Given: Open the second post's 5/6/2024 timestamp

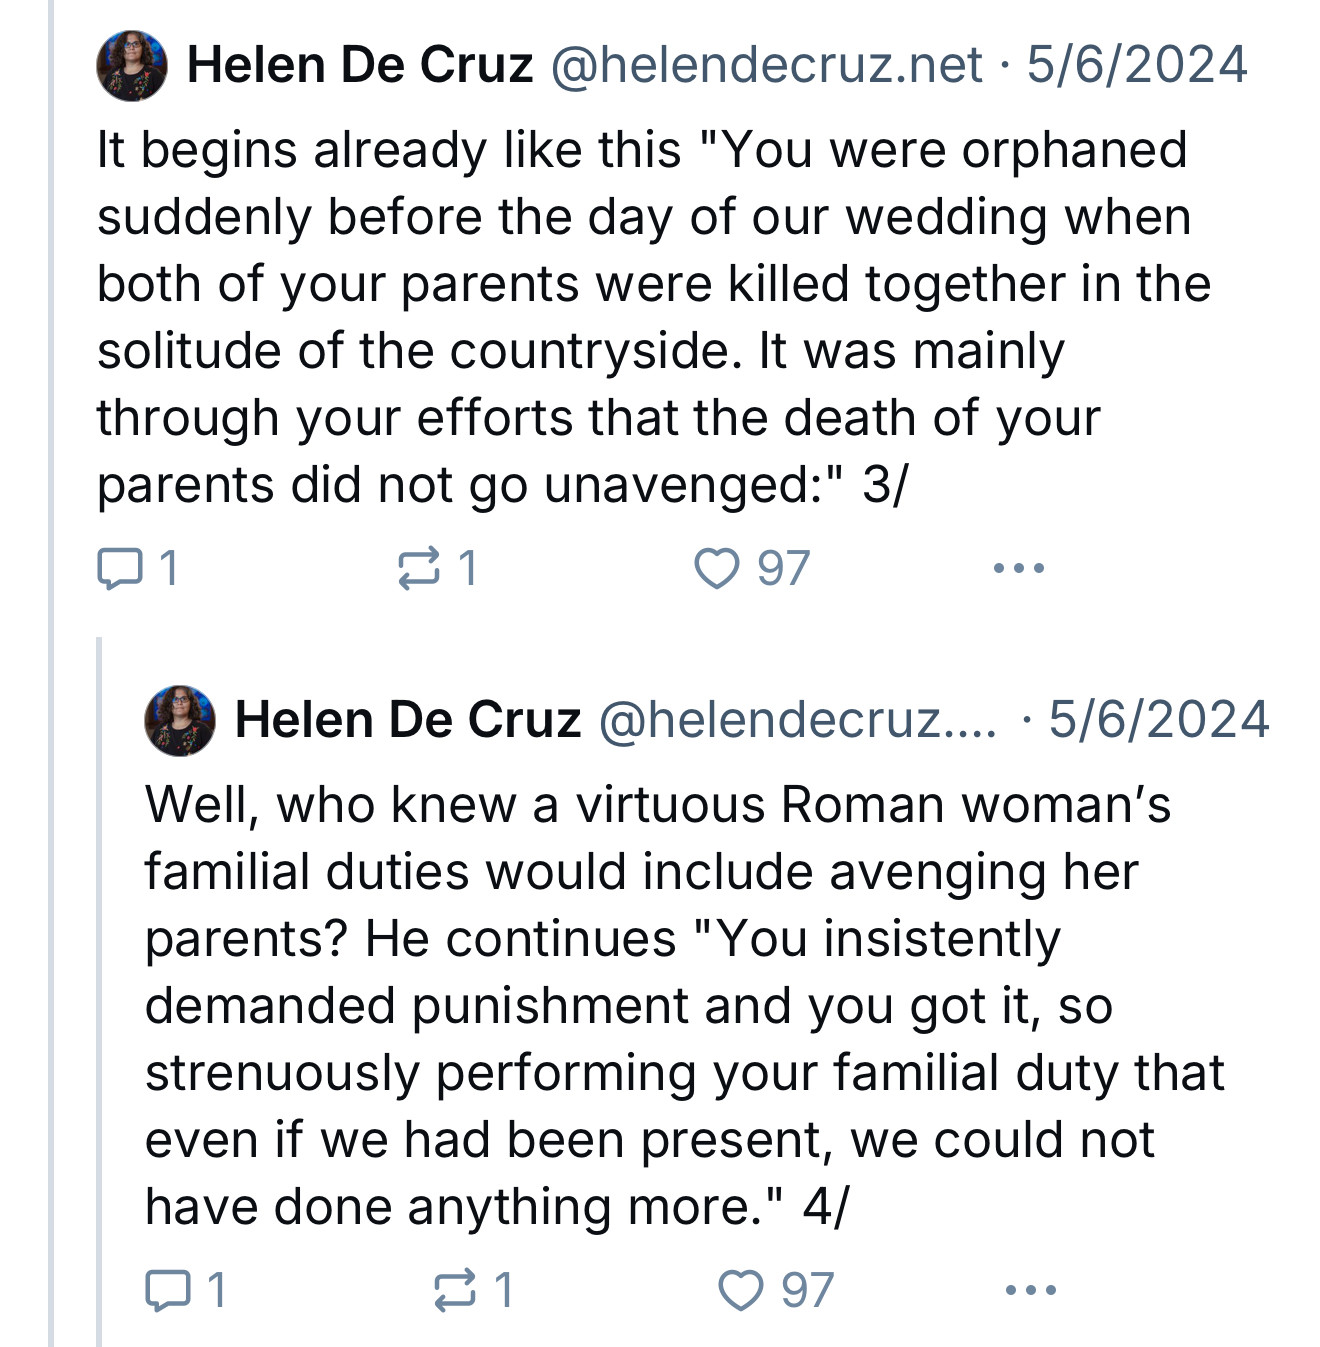Looking at the screenshot, I should [1159, 720].
